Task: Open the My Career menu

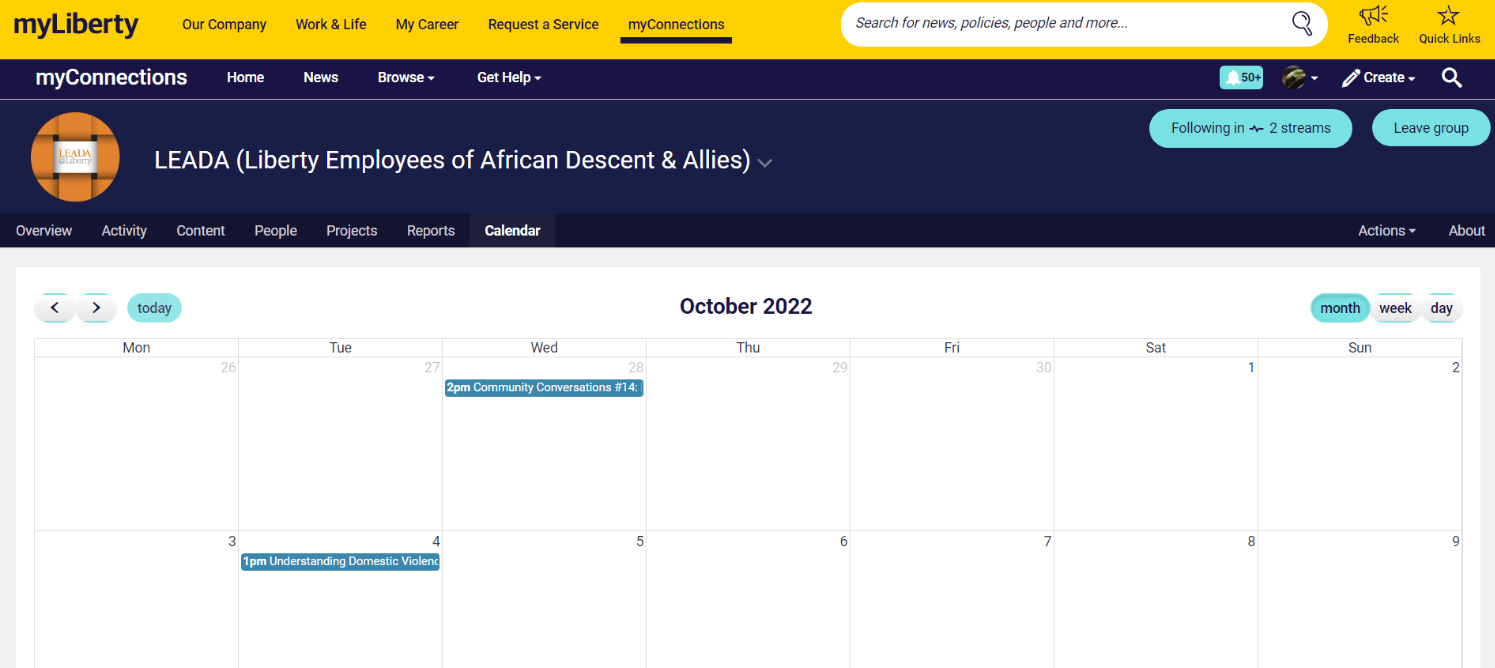Action: 427,25
